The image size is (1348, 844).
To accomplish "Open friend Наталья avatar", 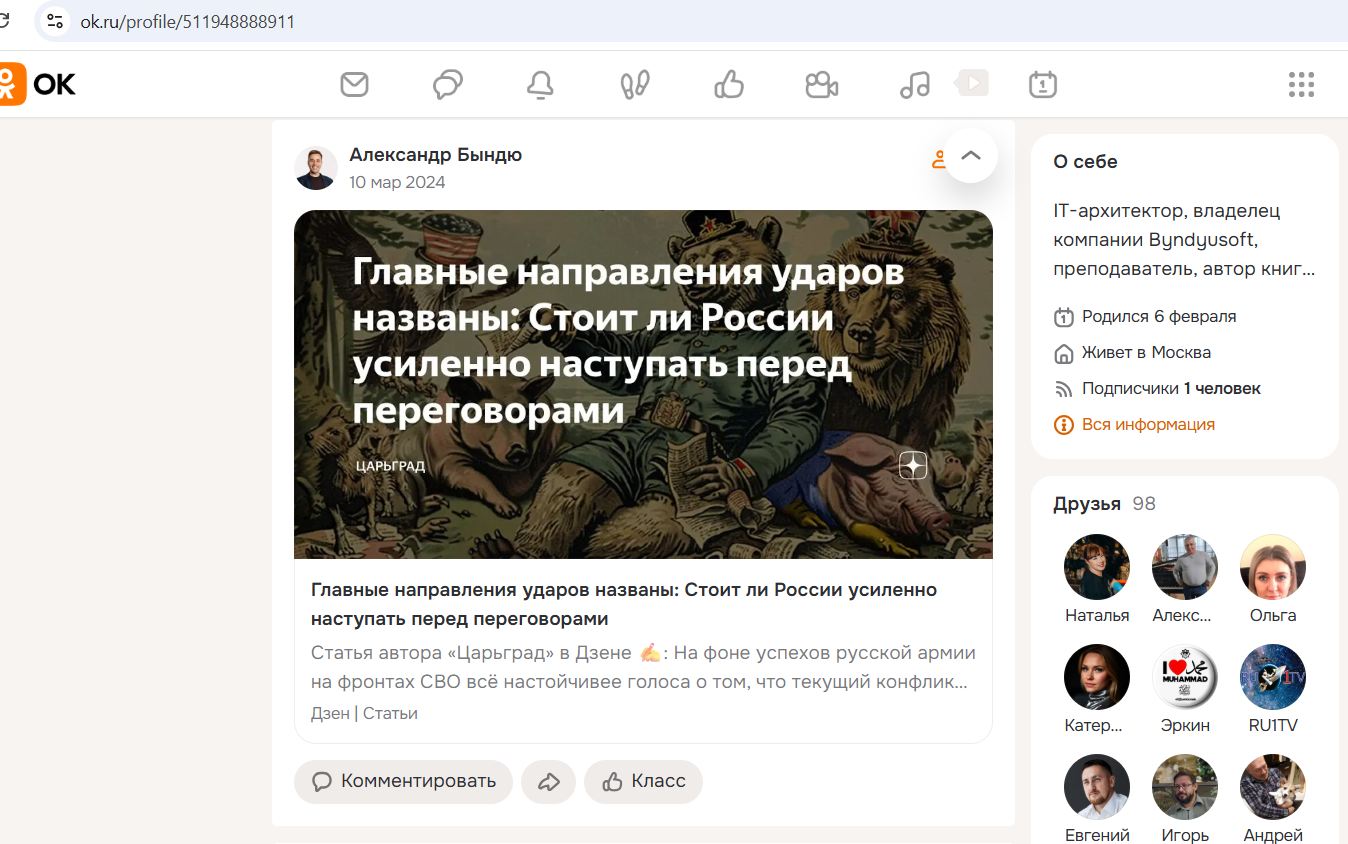I will (x=1097, y=567).
